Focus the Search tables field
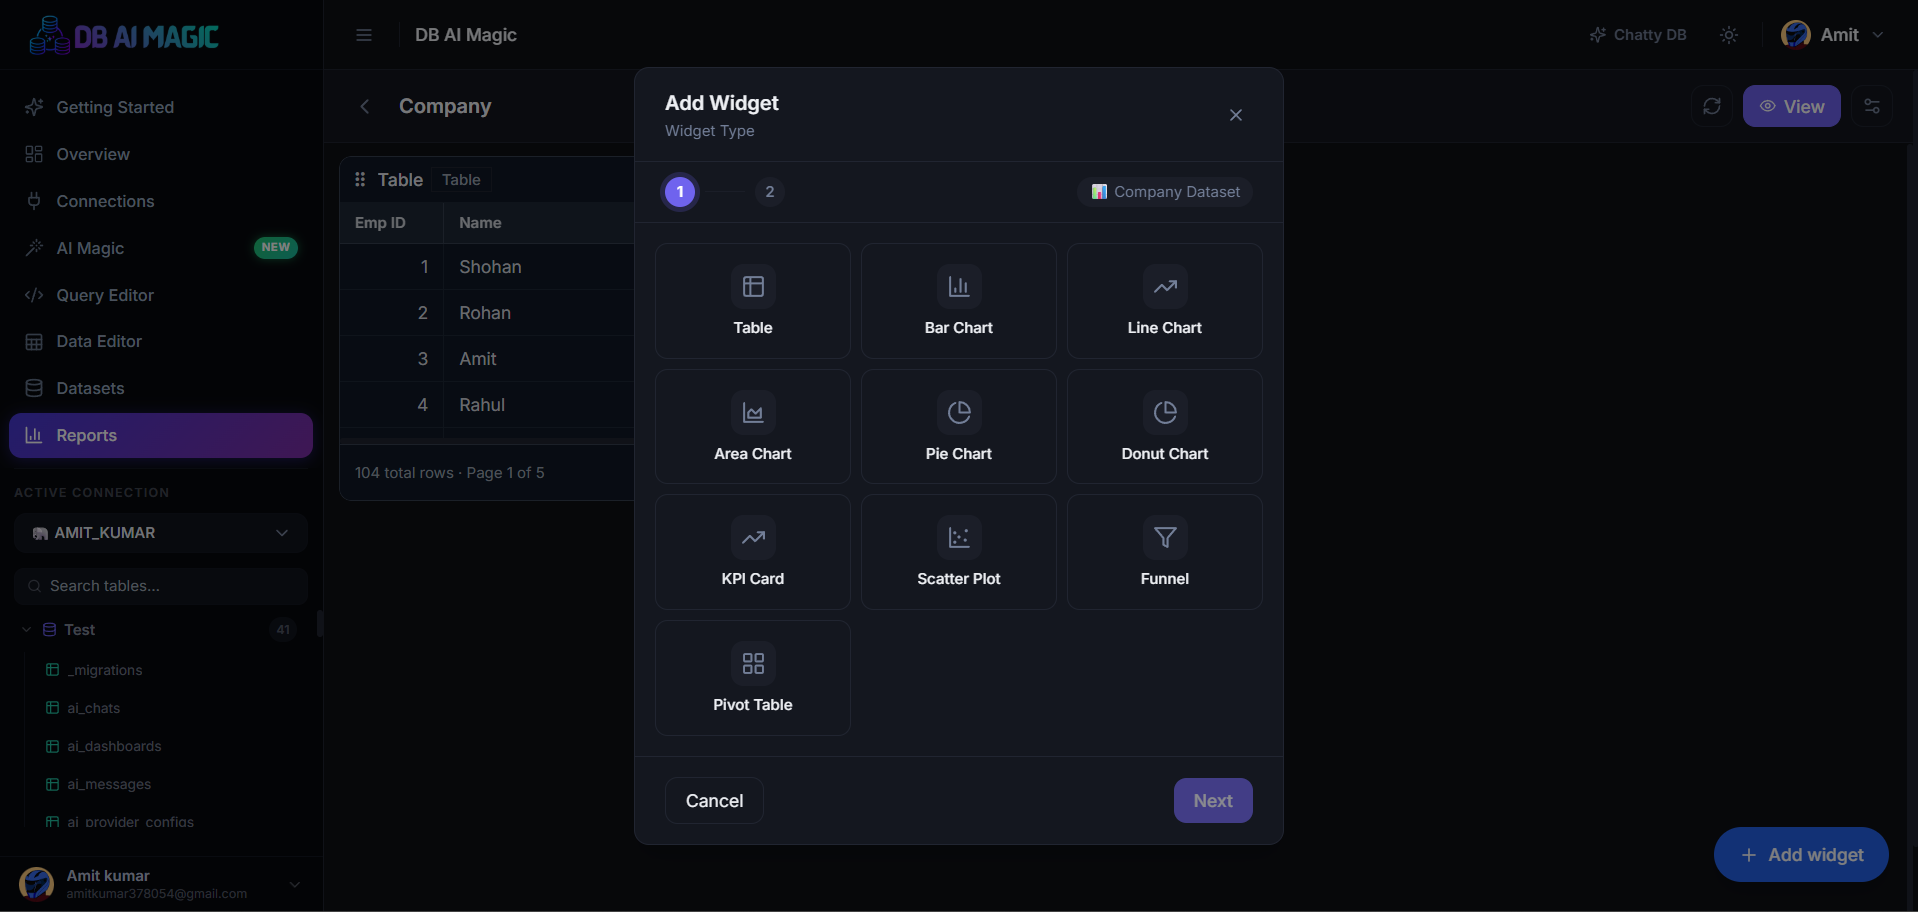Image resolution: width=1918 pixels, height=912 pixels. 161,586
